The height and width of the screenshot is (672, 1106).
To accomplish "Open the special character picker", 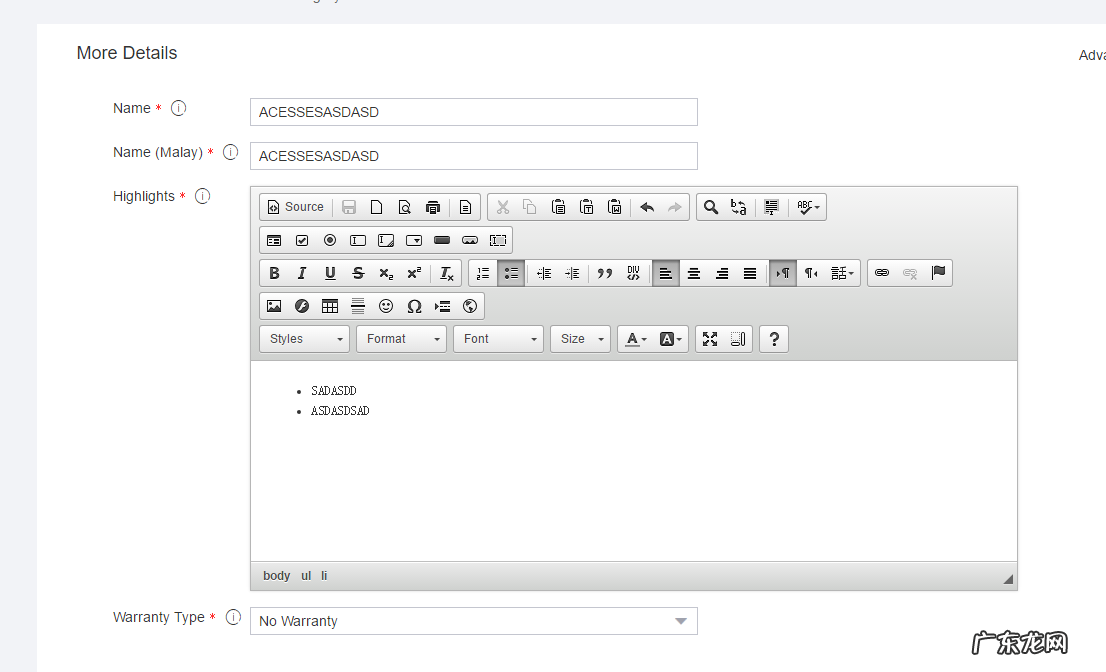I will click(414, 306).
